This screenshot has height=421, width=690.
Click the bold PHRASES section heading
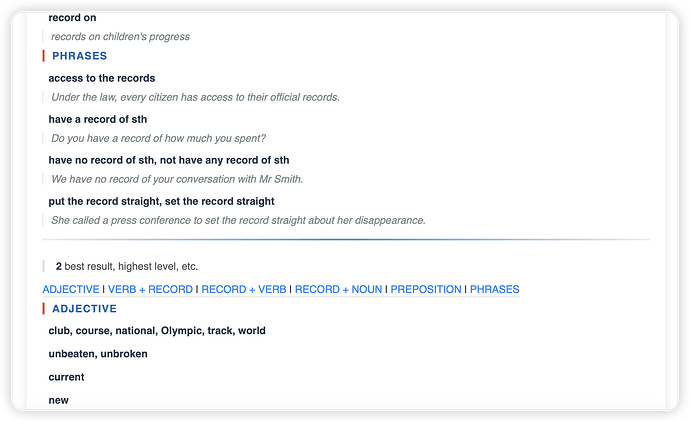click(80, 56)
